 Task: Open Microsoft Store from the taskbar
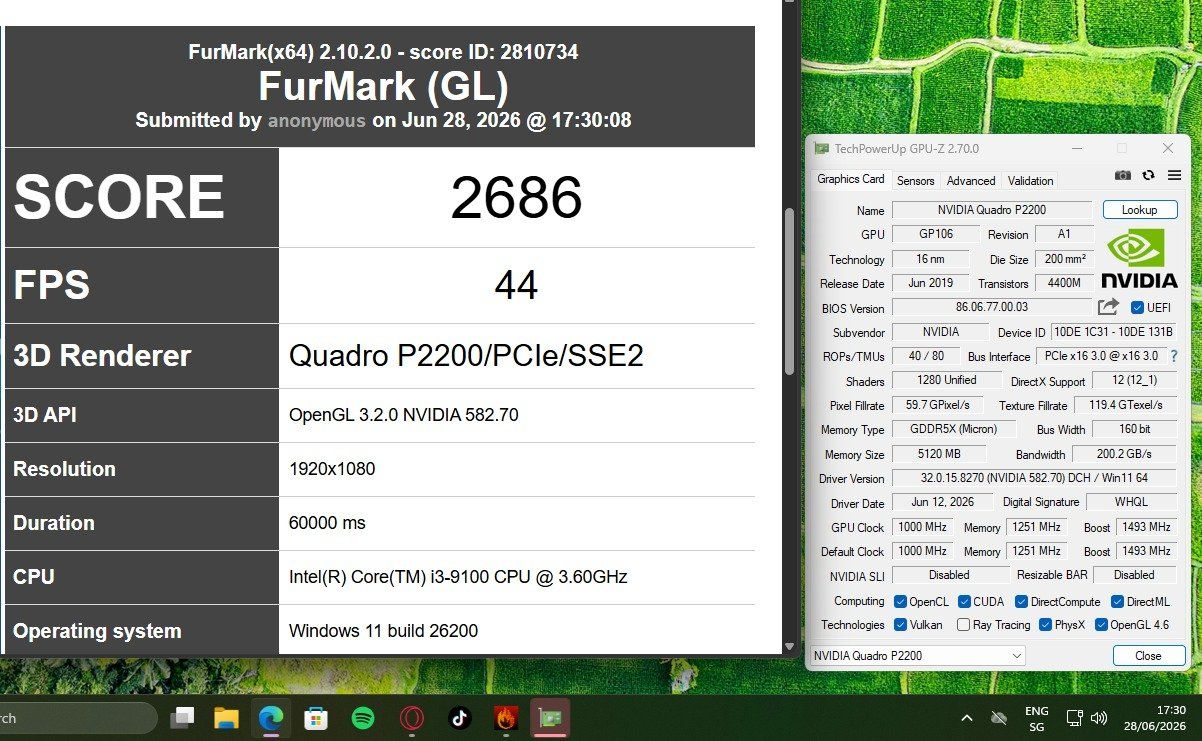tap(316, 718)
